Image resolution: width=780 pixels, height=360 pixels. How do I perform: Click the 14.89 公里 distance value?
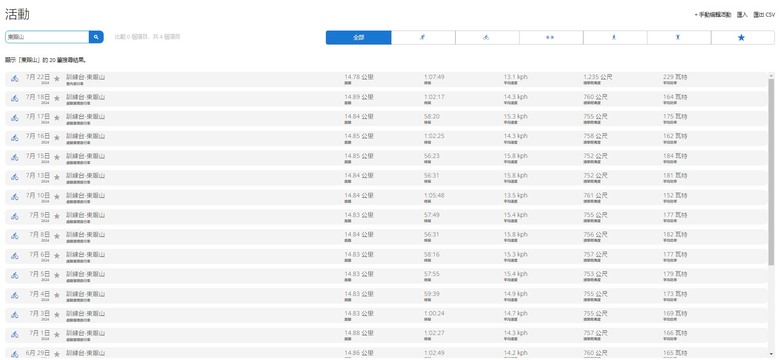[x=359, y=97]
